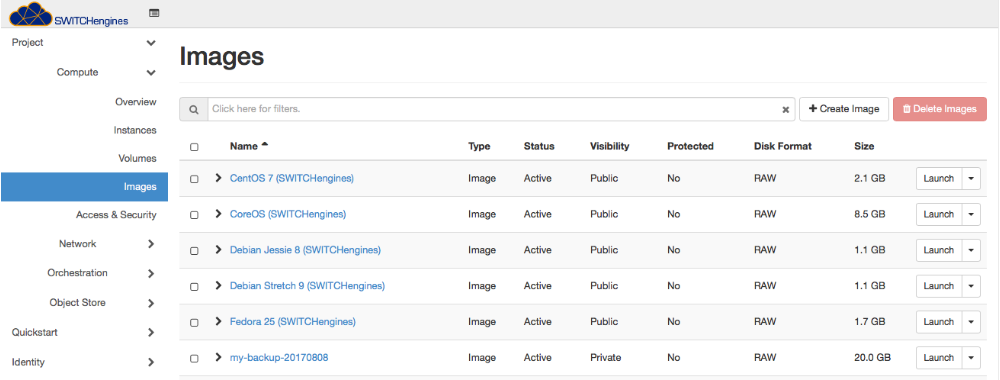Check the Debian Jessie 8 row checkbox
This screenshot has width=1000, height=380.
click(194, 251)
